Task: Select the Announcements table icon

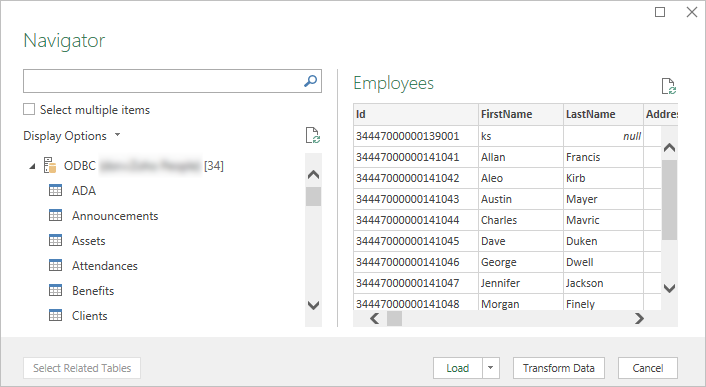Action: pos(55,216)
